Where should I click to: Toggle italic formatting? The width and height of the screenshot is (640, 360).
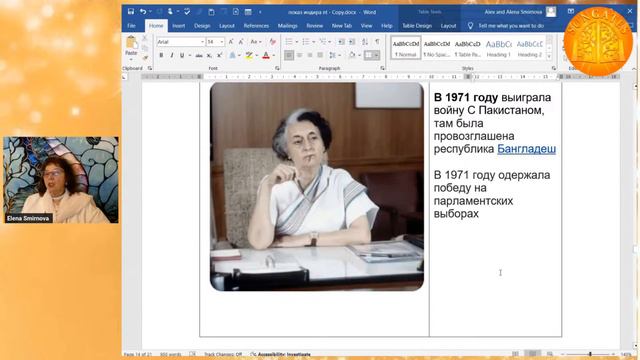pos(171,55)
